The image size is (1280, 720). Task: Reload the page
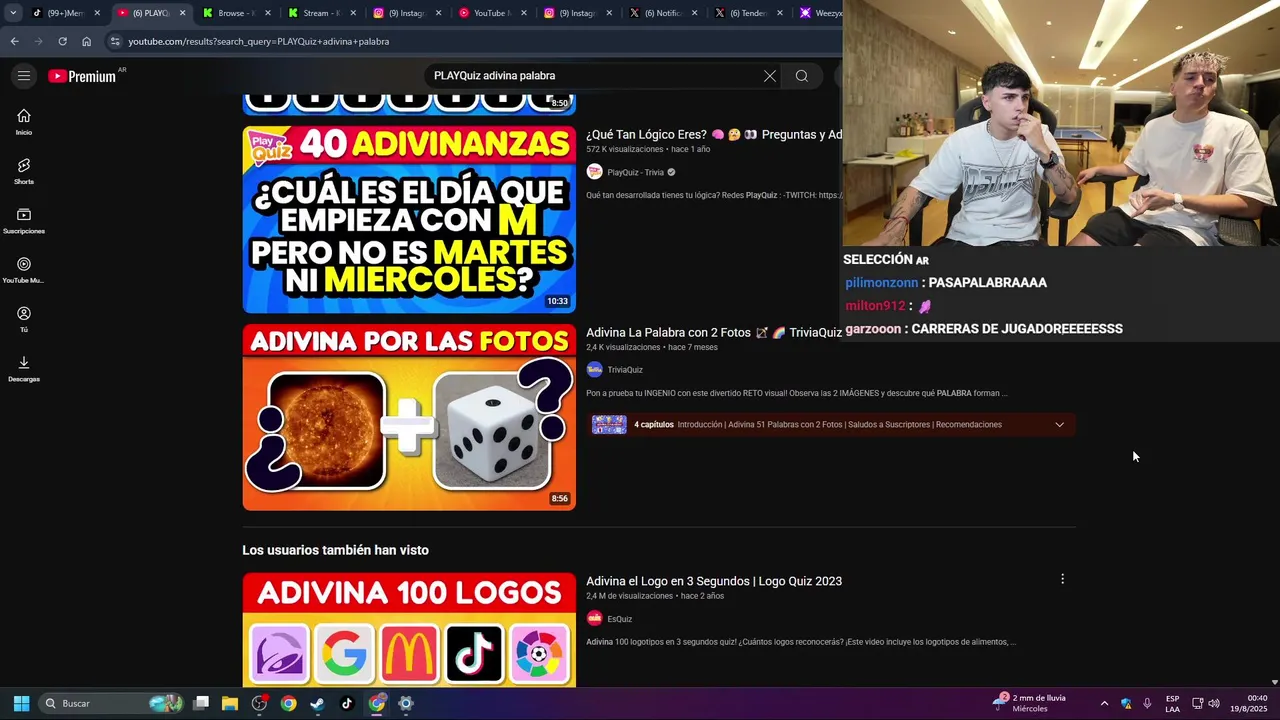point(62,41)
